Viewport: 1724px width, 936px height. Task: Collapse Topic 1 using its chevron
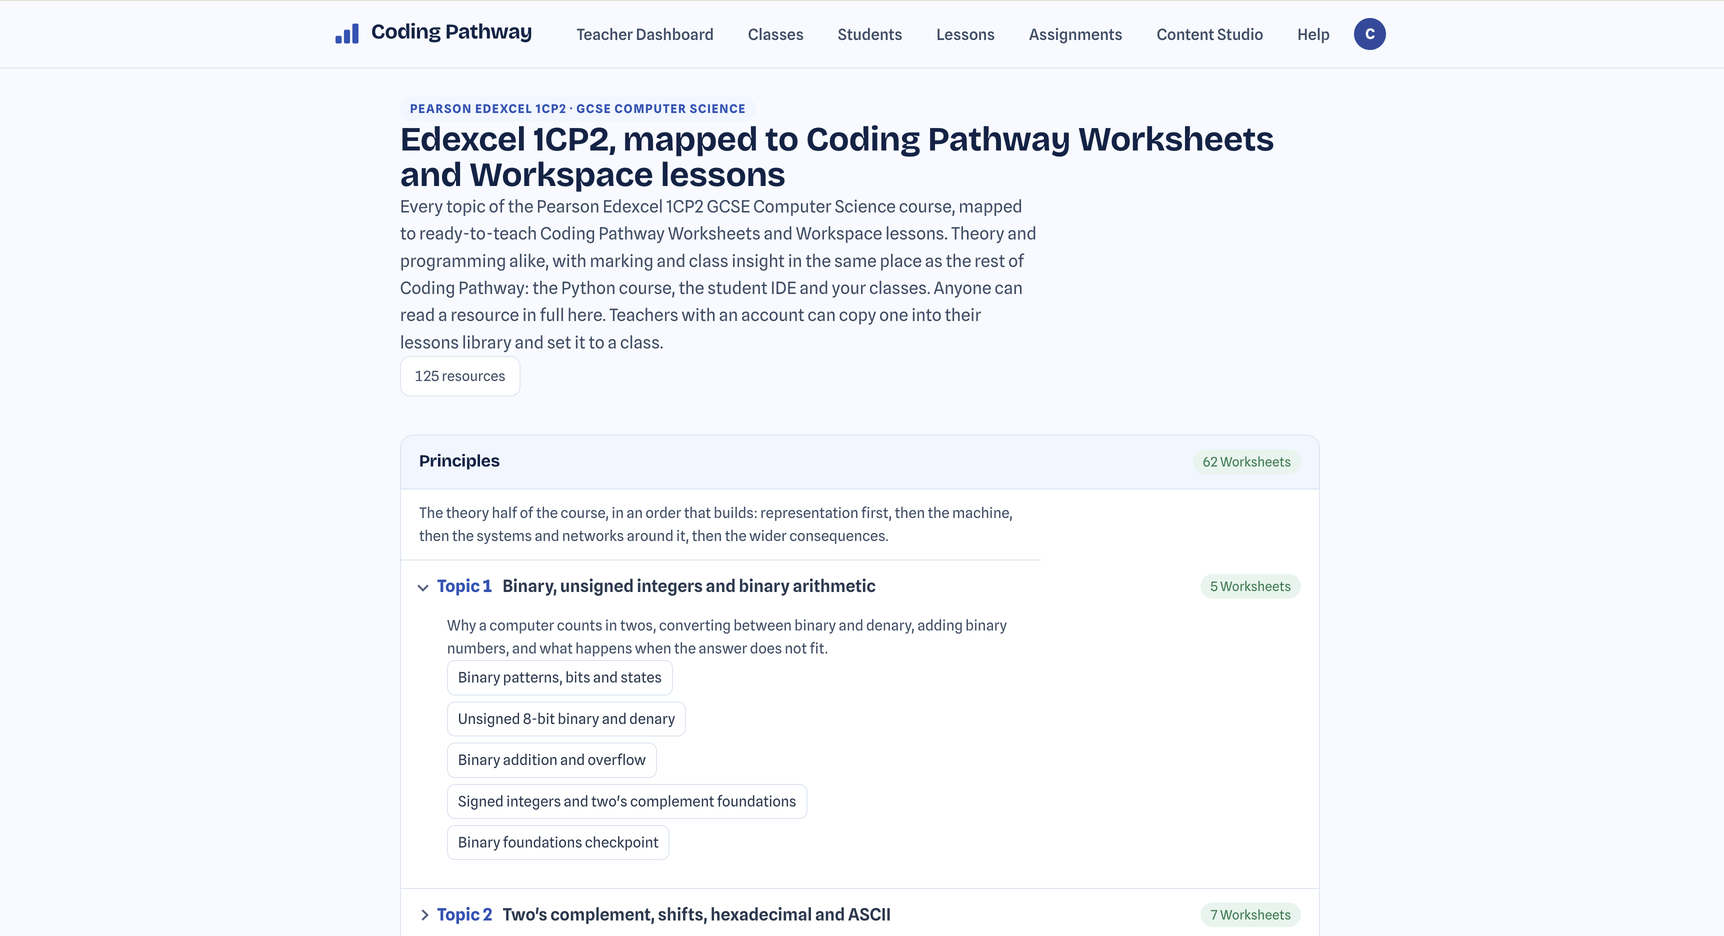tap(423, 587)
